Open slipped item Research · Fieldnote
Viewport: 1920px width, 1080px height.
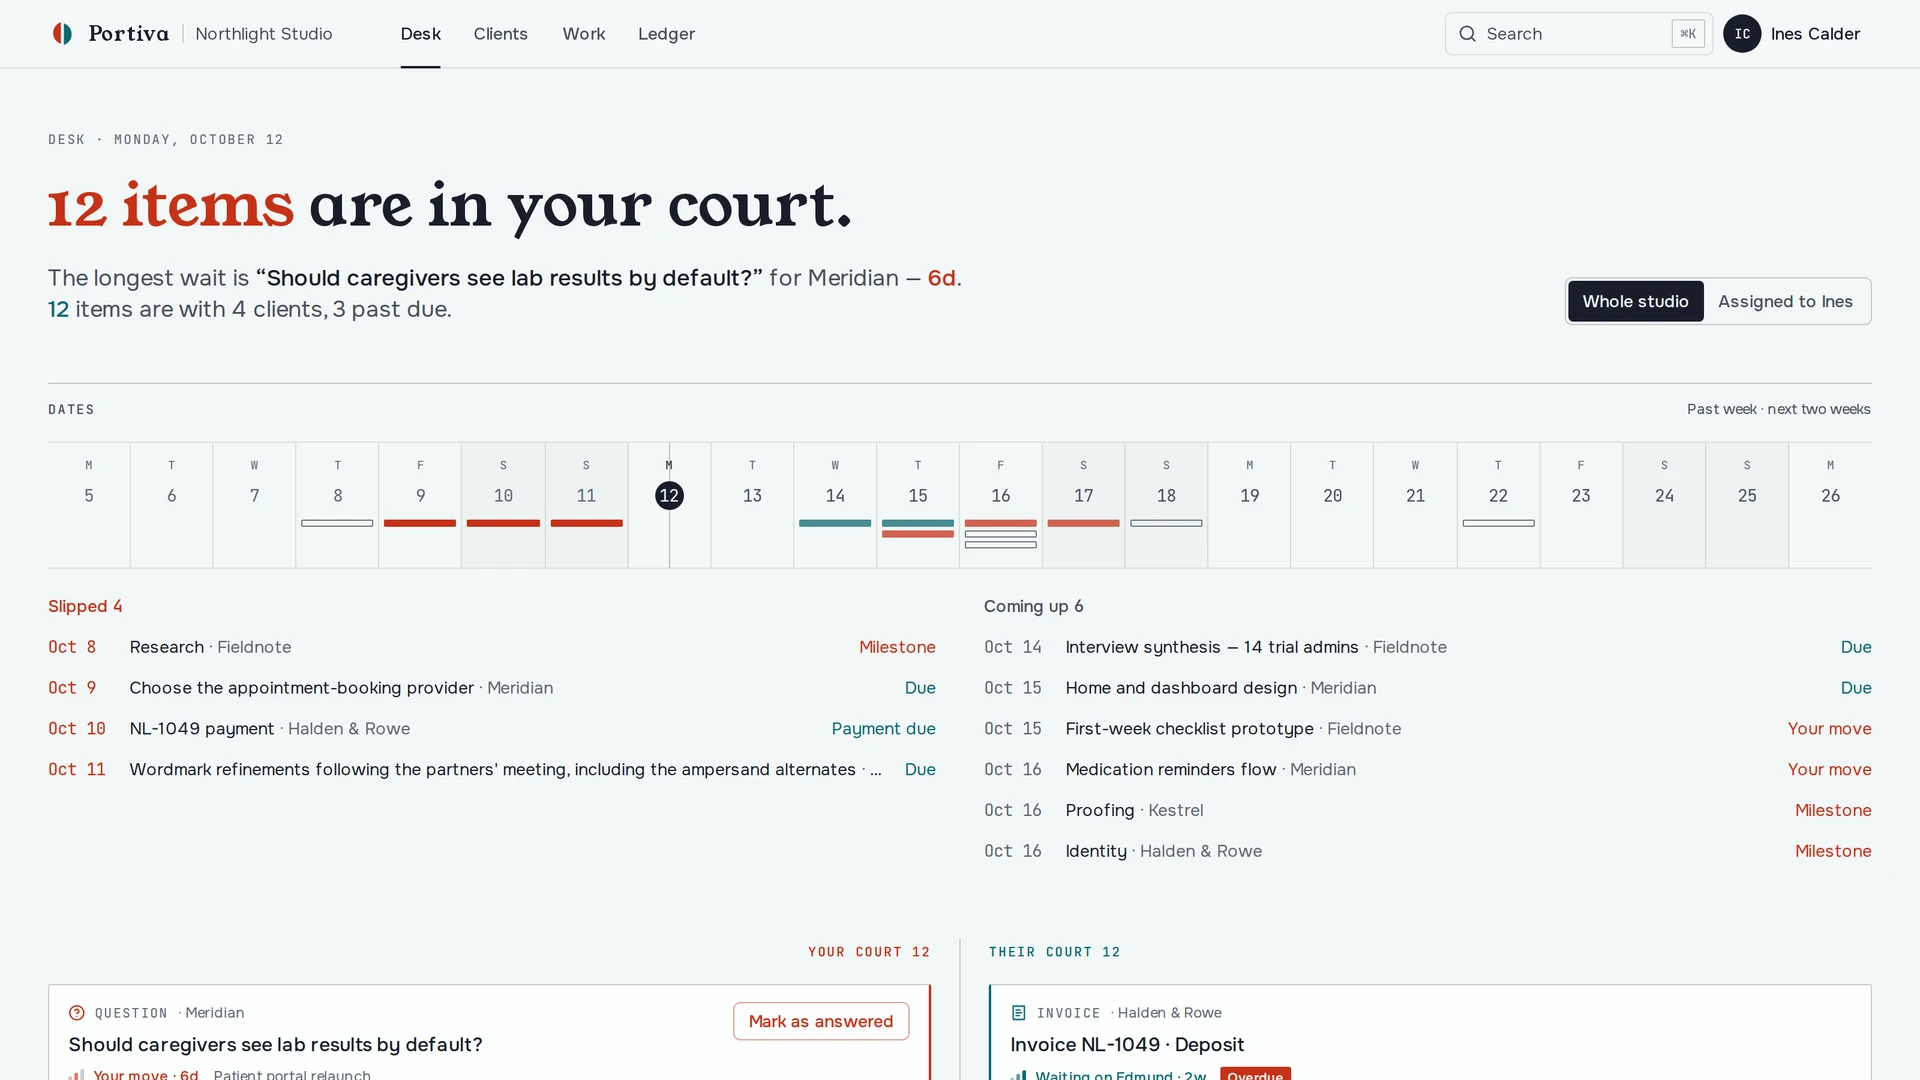(x=492, y=647)
